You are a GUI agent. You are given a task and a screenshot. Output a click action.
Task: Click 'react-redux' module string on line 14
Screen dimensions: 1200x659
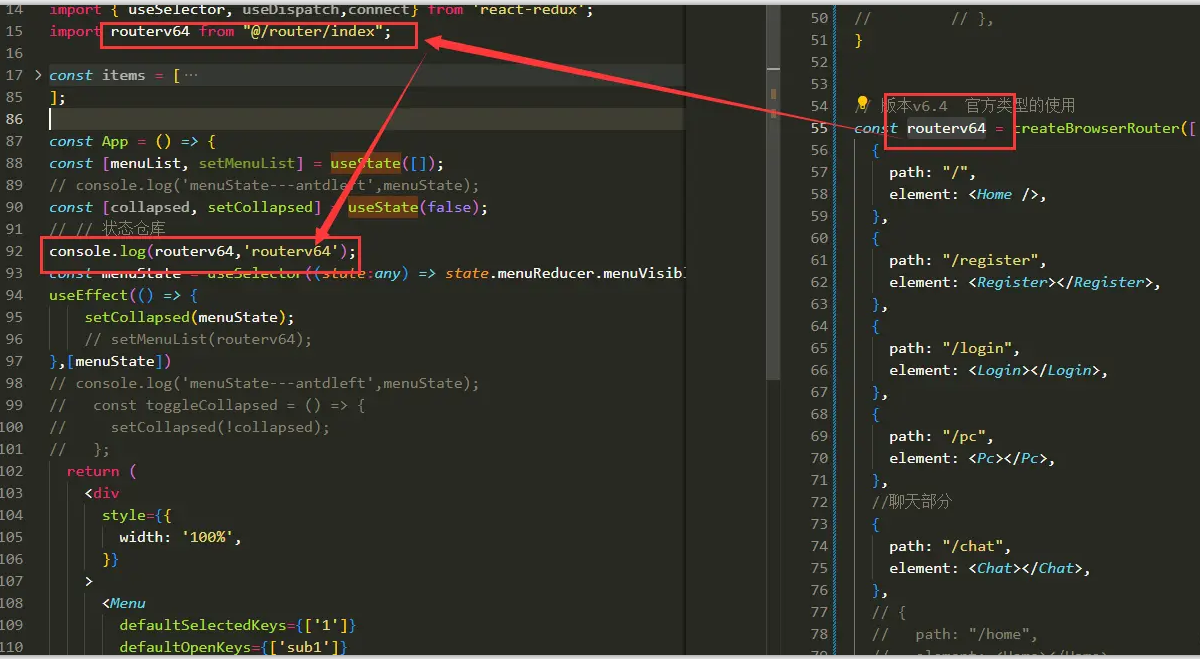click(530, 9)
